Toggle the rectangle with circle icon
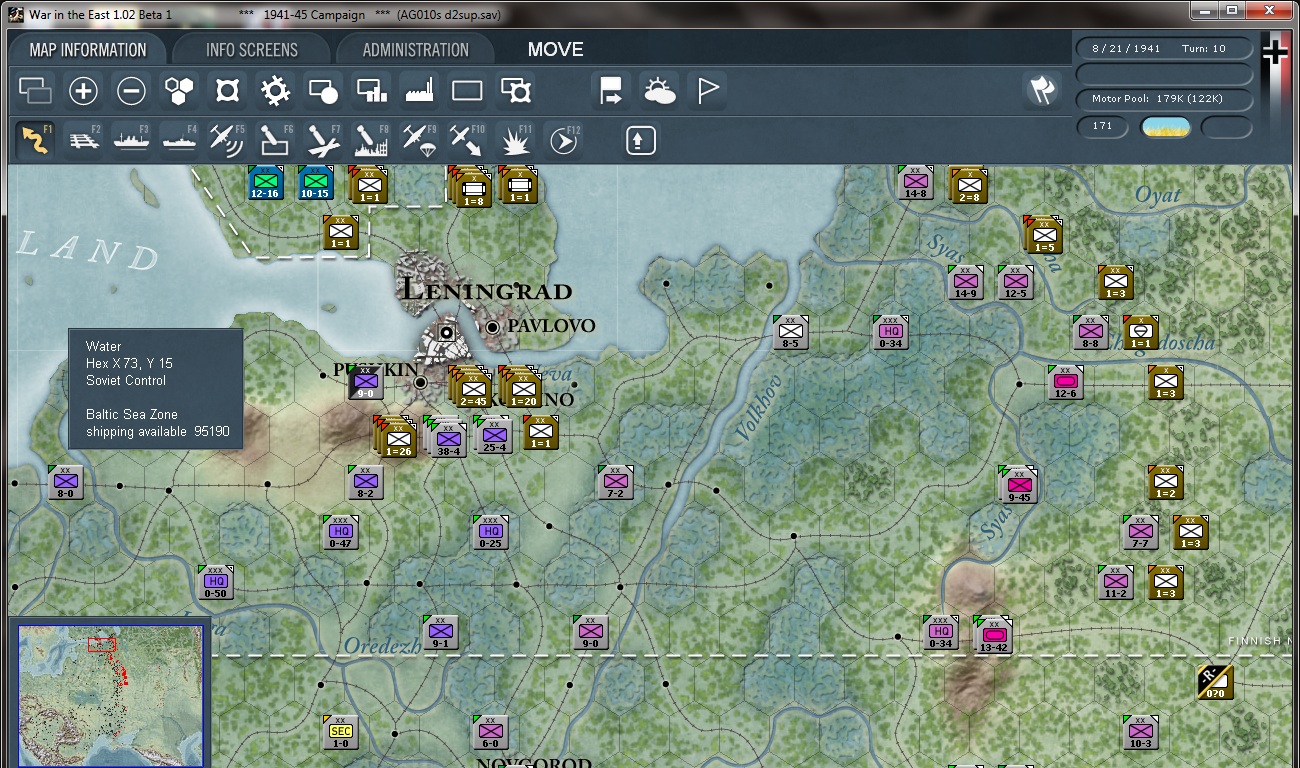Viewport: 1300px width, 768px height. tap(323, 92)
